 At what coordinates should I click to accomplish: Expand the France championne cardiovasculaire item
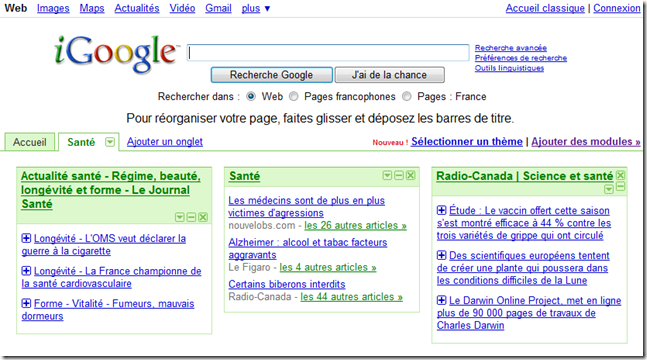tap(26, 270)
